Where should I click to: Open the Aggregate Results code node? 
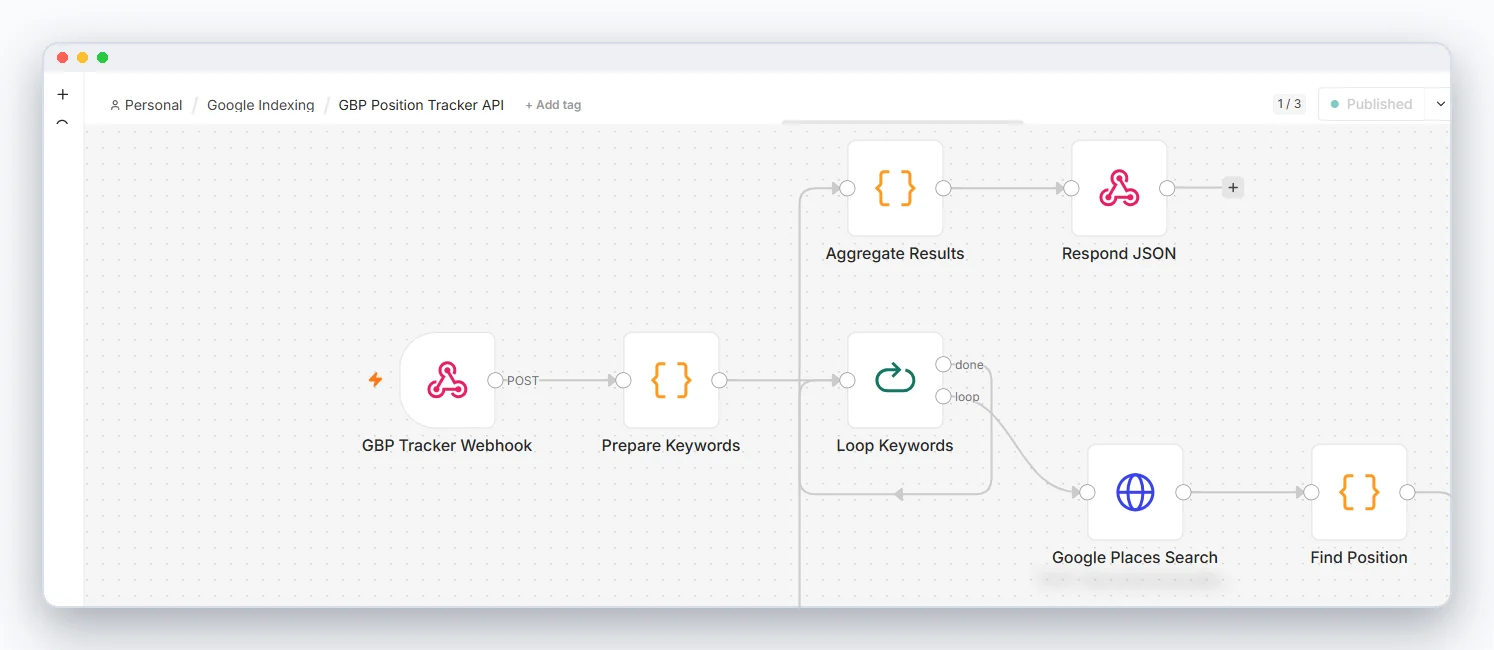[x=895, y=188]
